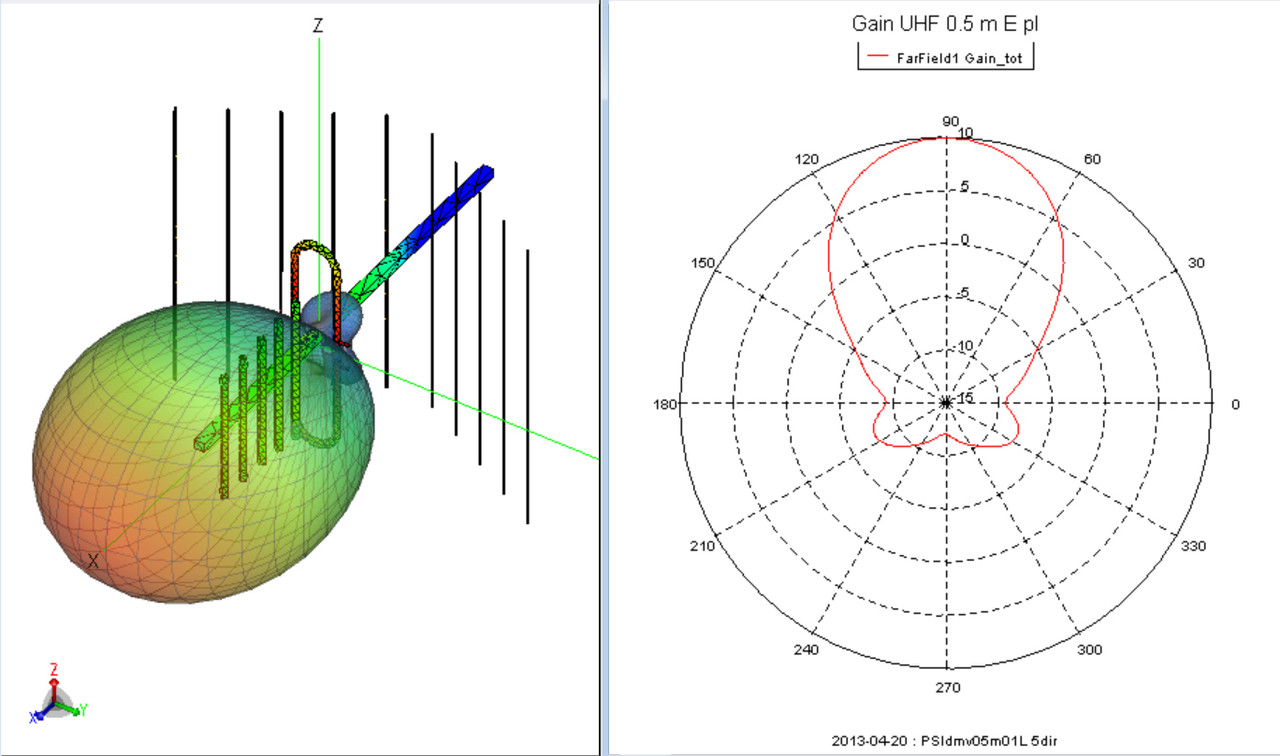Select the -5 radial gain label

963,293
